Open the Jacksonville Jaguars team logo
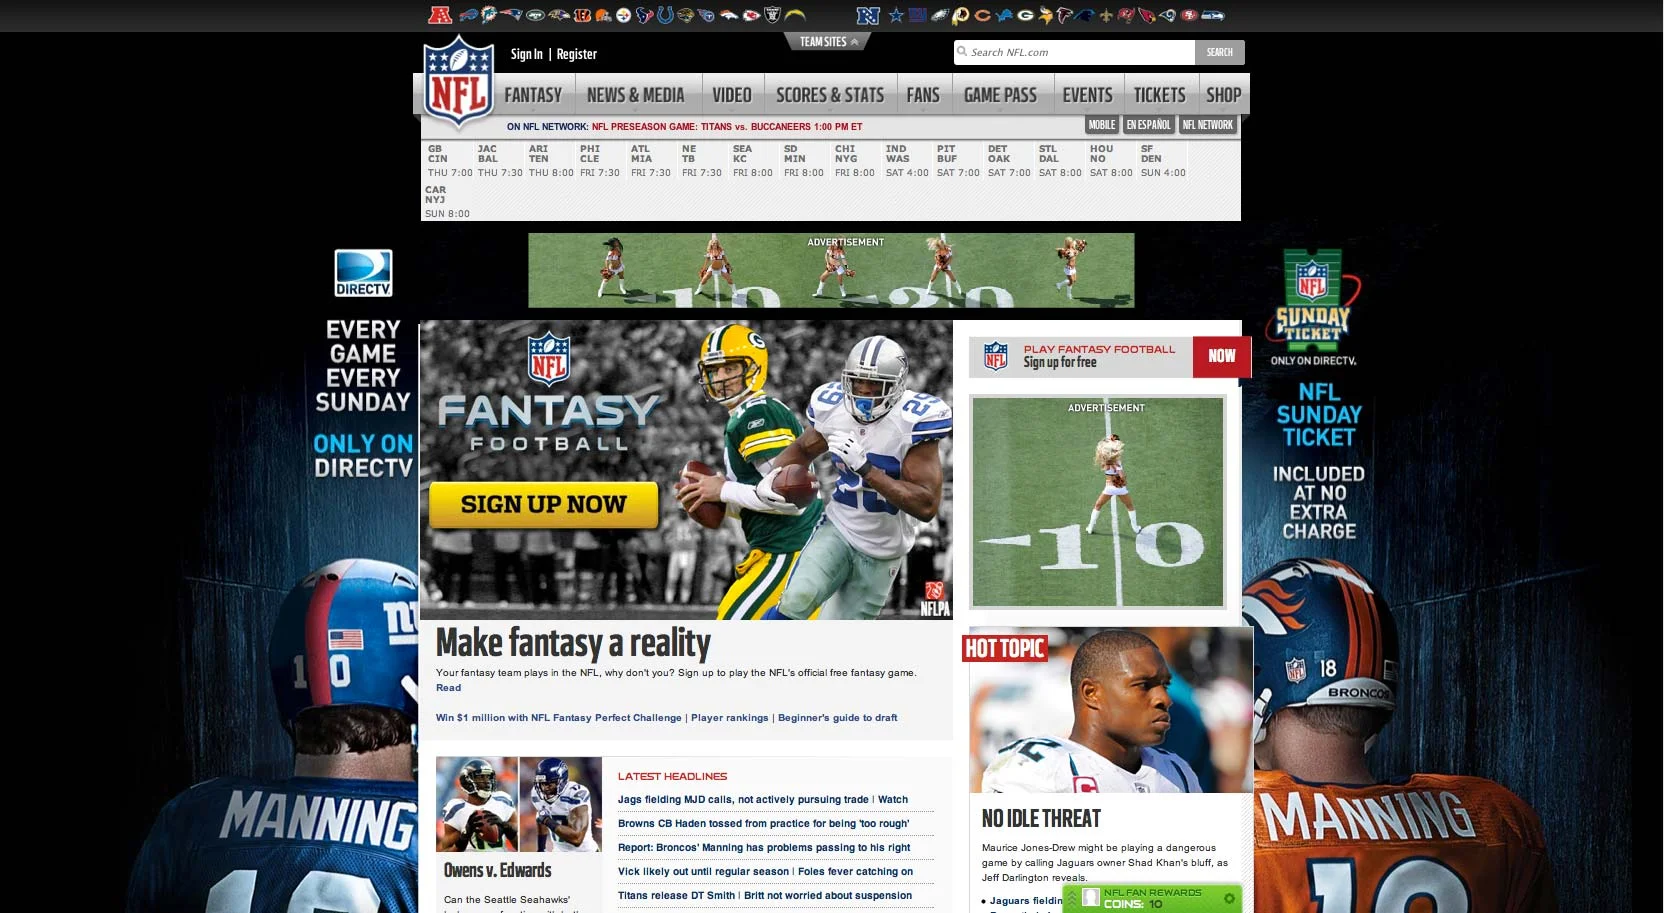1664x913 pixels. tap(685, 15)
